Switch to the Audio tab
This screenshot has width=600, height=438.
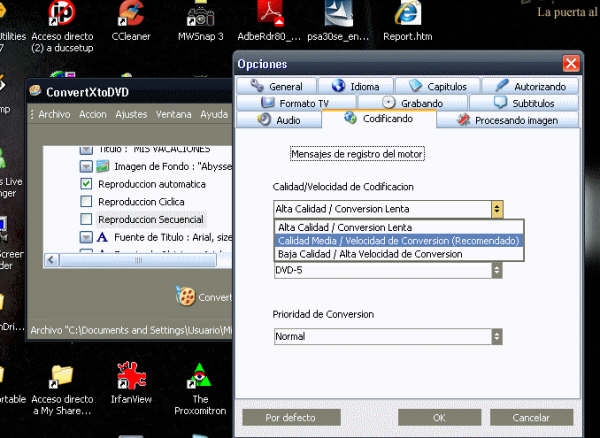(x=279, y=120)
